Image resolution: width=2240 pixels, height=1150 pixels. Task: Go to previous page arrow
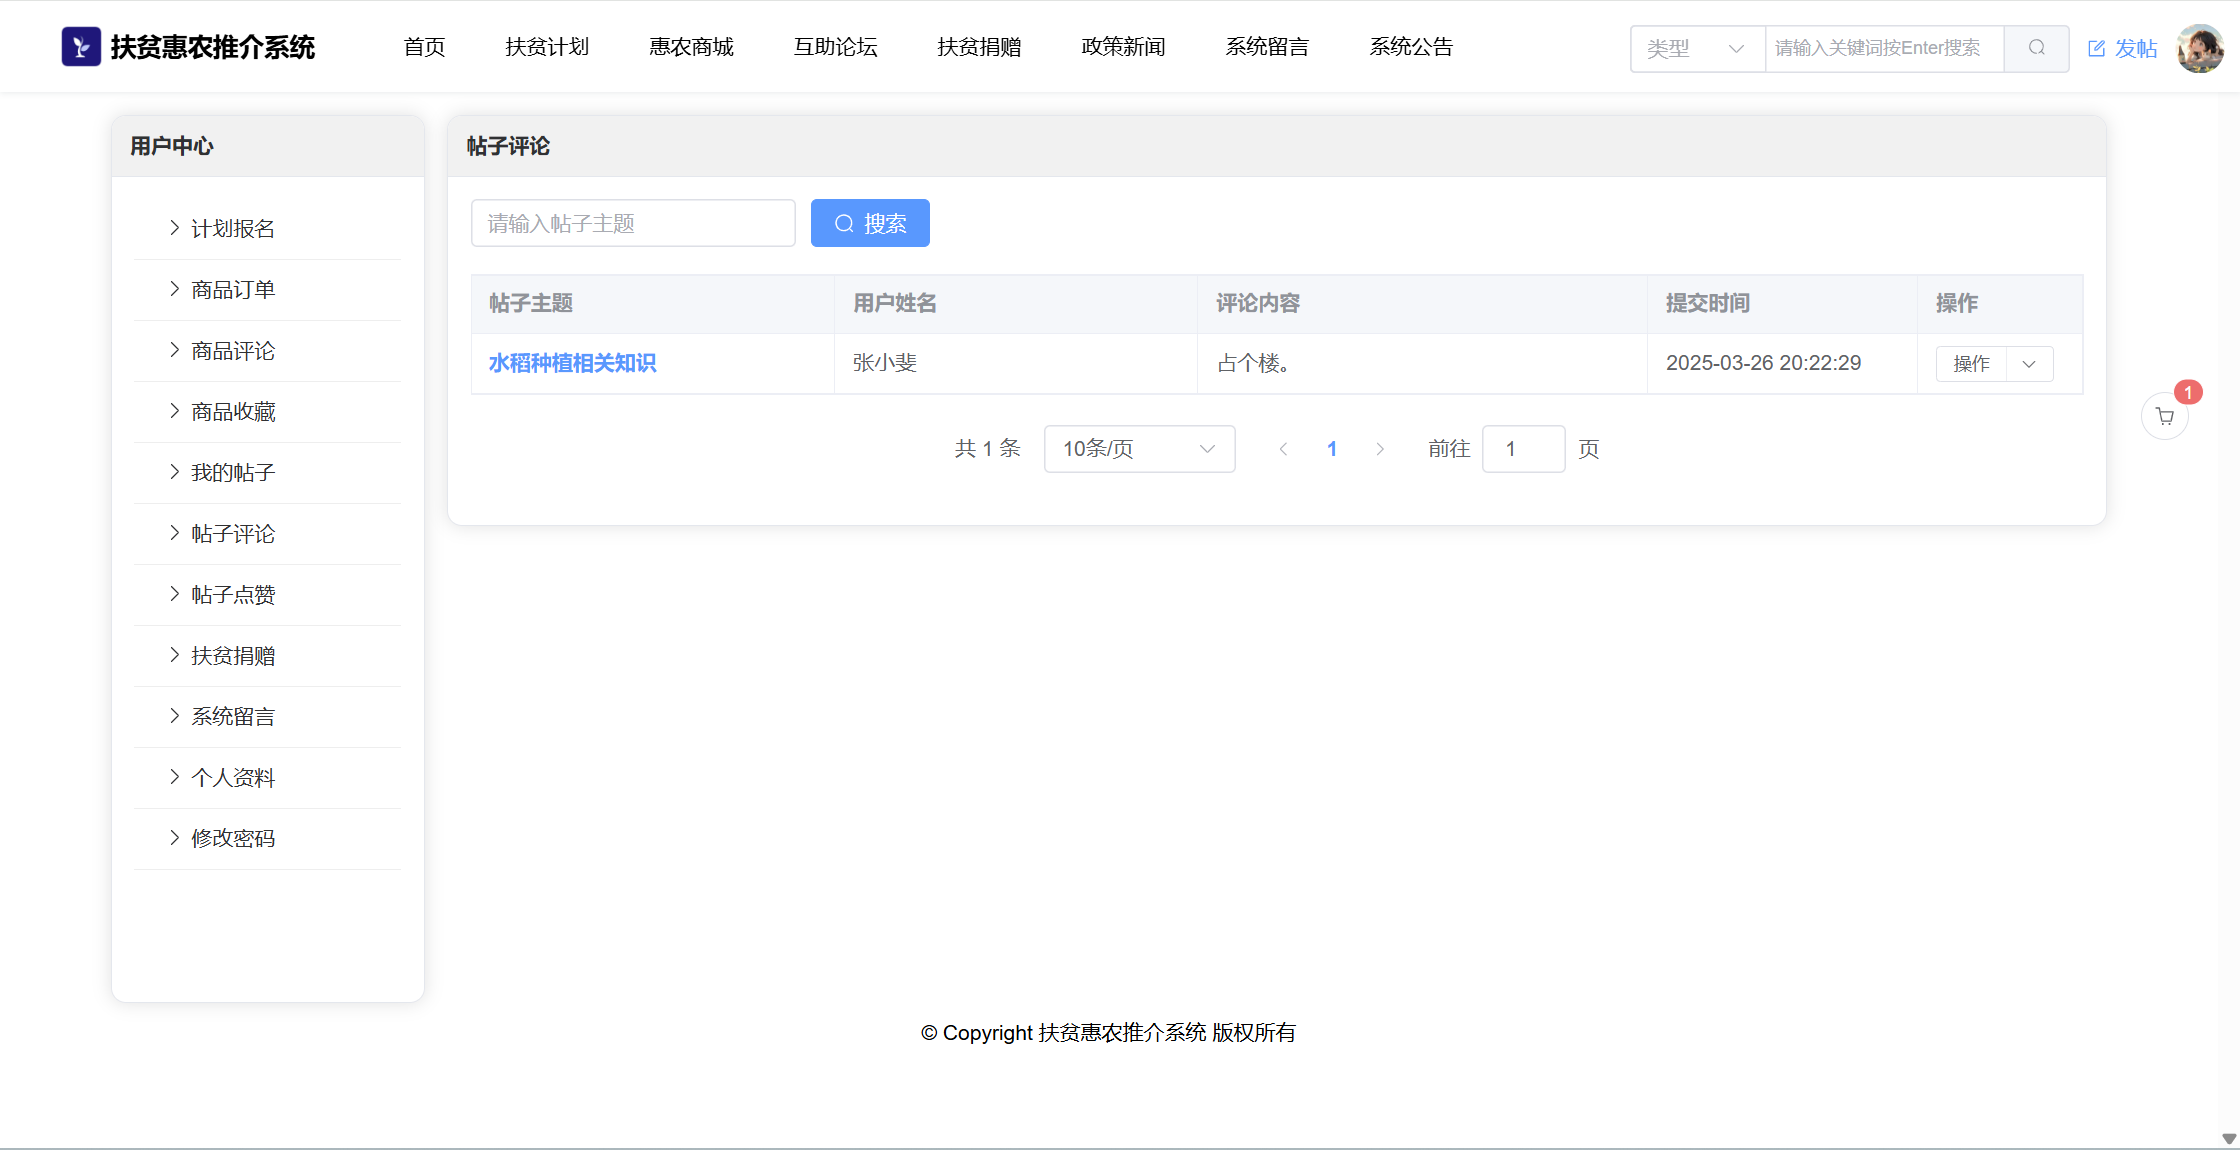click(x=1283, y=449)
